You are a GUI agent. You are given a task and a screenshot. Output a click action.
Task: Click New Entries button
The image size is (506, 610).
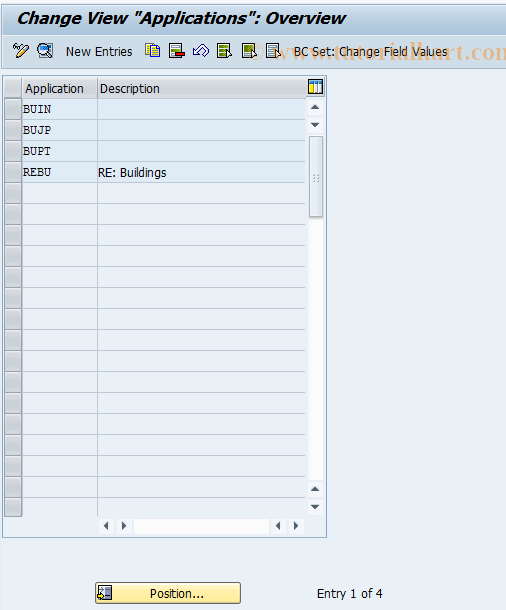click(x=99, y=51)
